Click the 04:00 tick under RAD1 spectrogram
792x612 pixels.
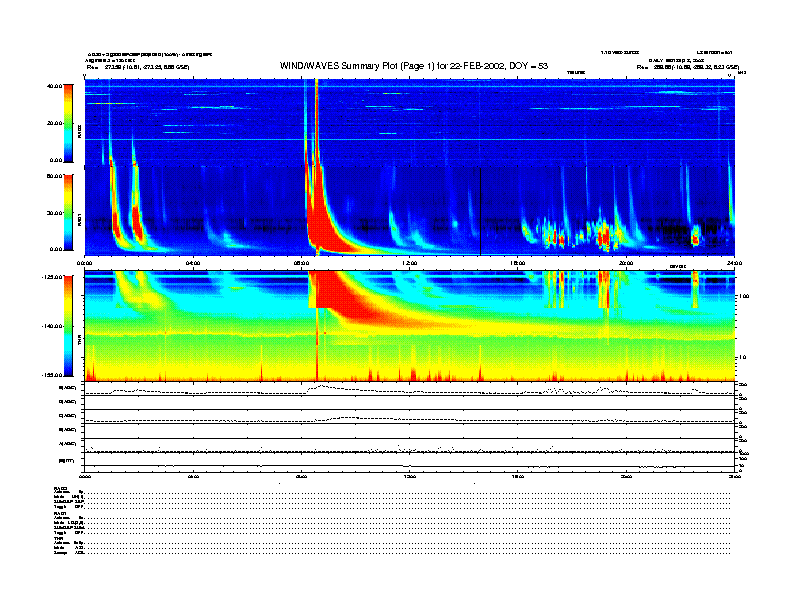(x=193, y=263)
